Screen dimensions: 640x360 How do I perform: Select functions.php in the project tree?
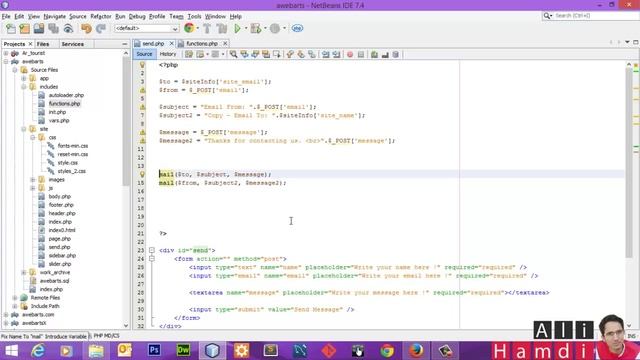click(x=64, y=104)
